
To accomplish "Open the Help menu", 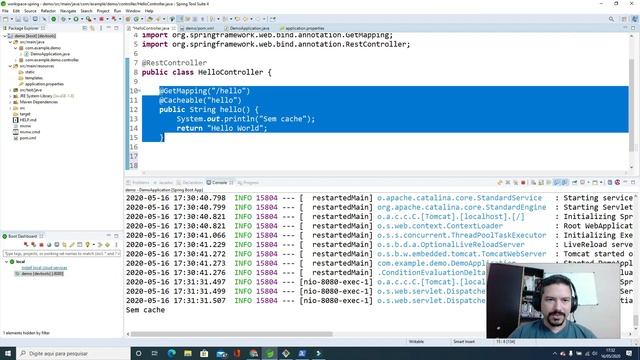I will [x=149, y=11].
